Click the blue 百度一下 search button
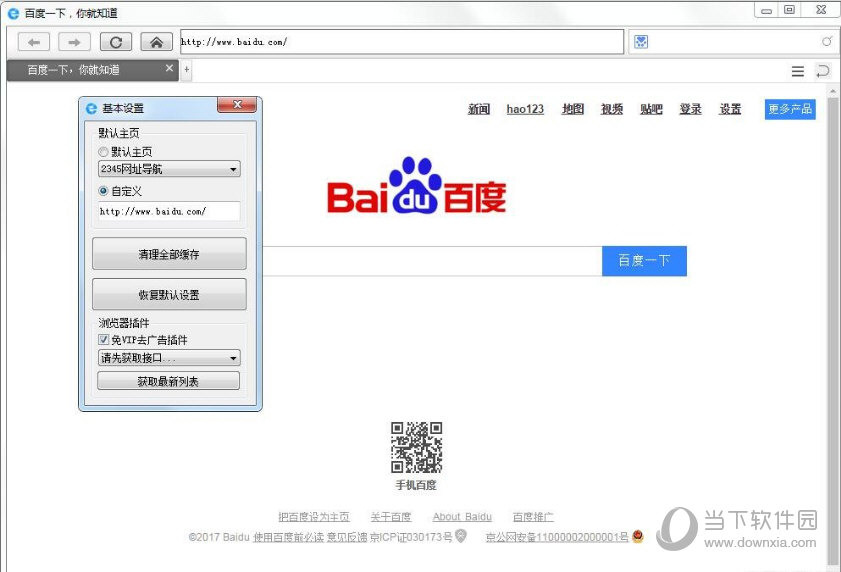The height and width of the screenshot is (572, 841). 644,261
